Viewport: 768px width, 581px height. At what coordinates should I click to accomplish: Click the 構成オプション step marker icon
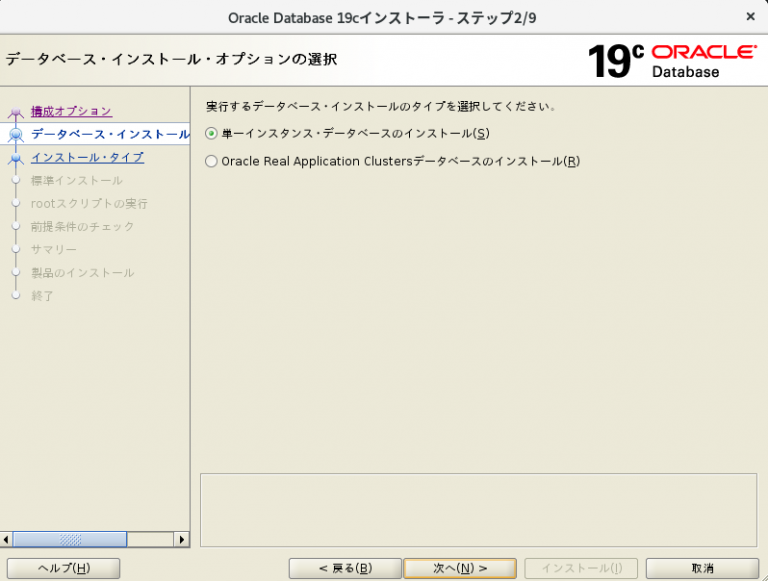click(x=15, y=112)
